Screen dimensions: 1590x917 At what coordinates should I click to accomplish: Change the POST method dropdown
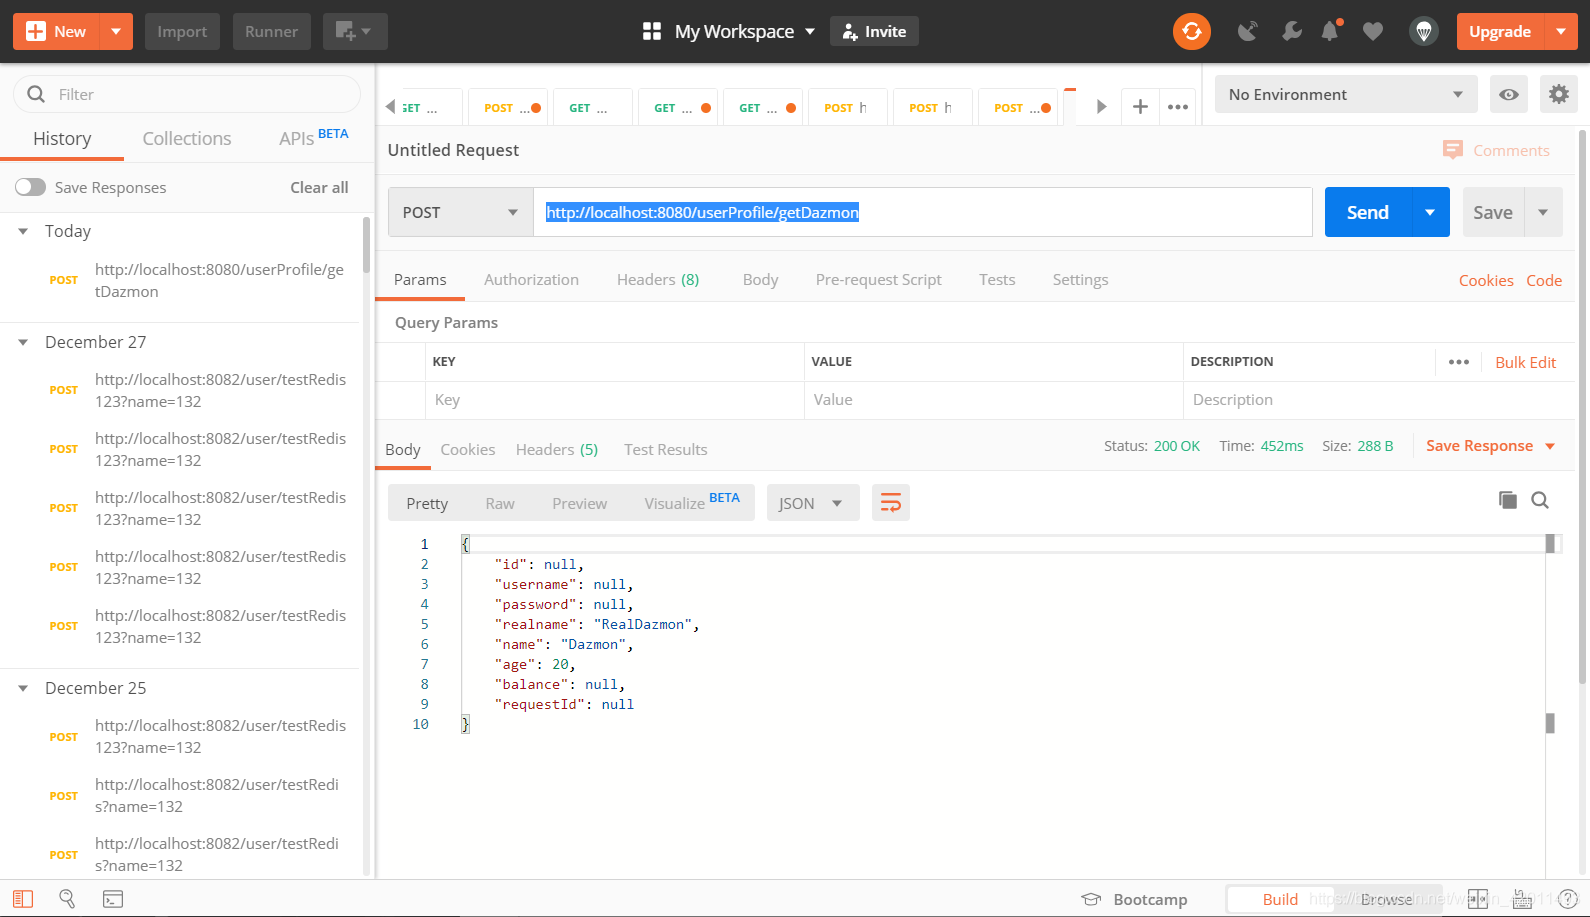(x=460, y=212)
